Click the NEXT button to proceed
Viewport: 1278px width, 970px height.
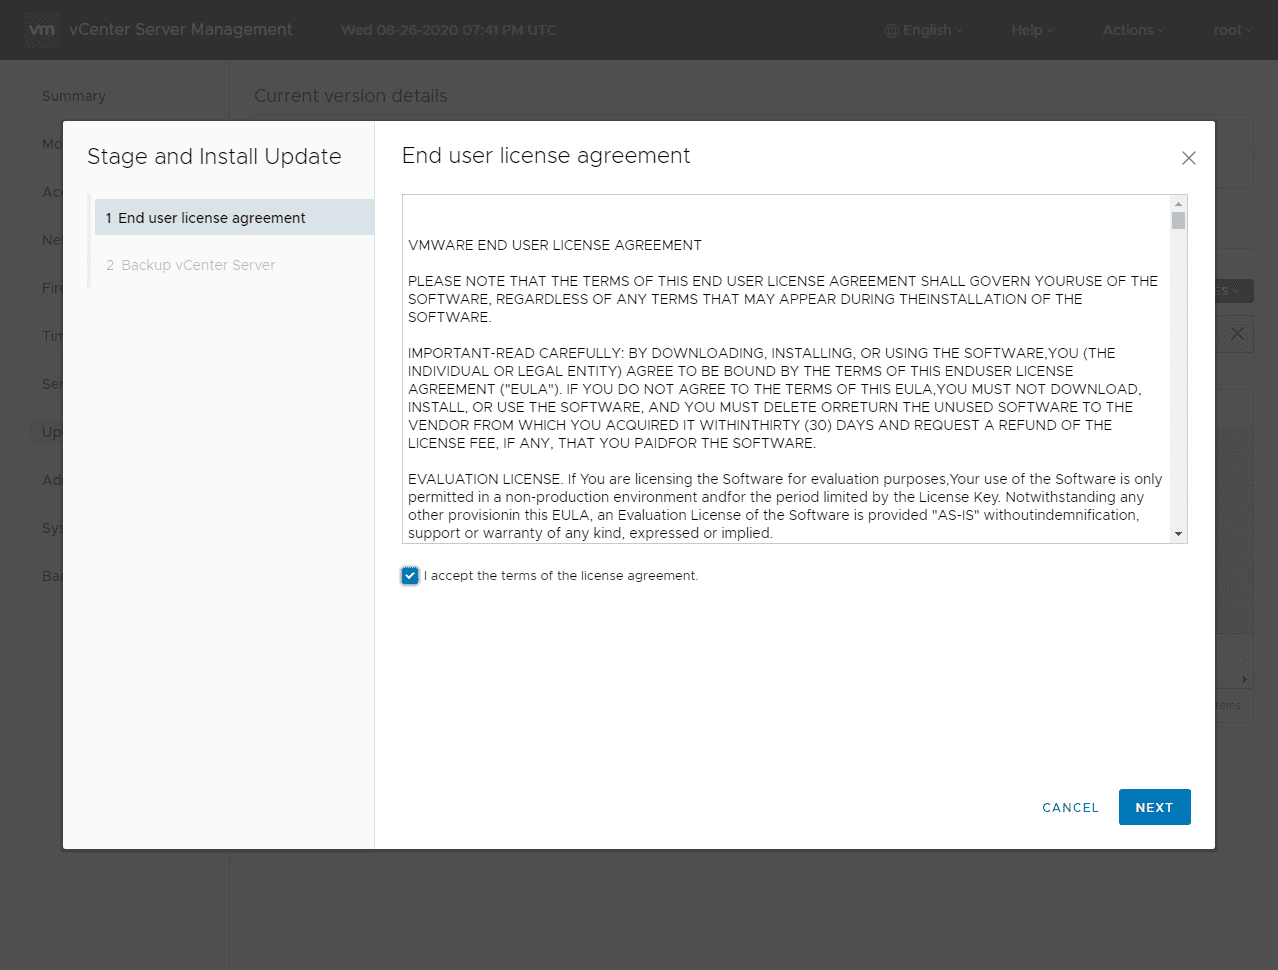1154,807
